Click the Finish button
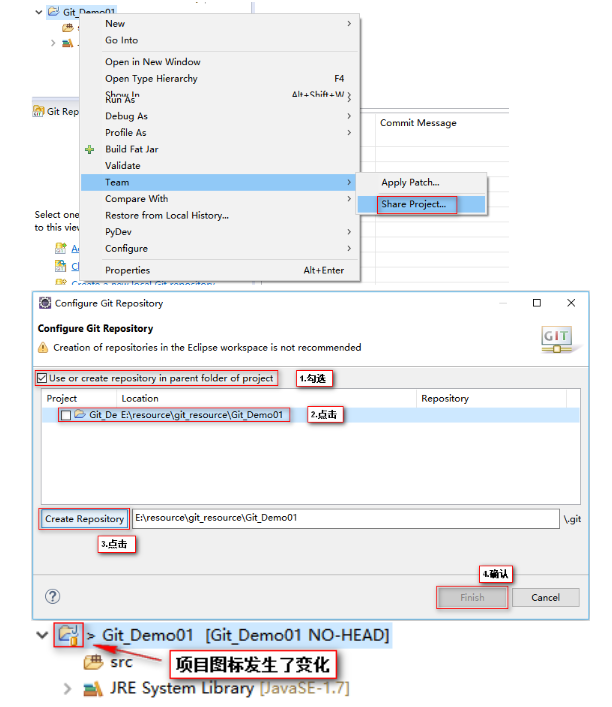The height and width of the screenshot is (707, 612). coord(472,597)
